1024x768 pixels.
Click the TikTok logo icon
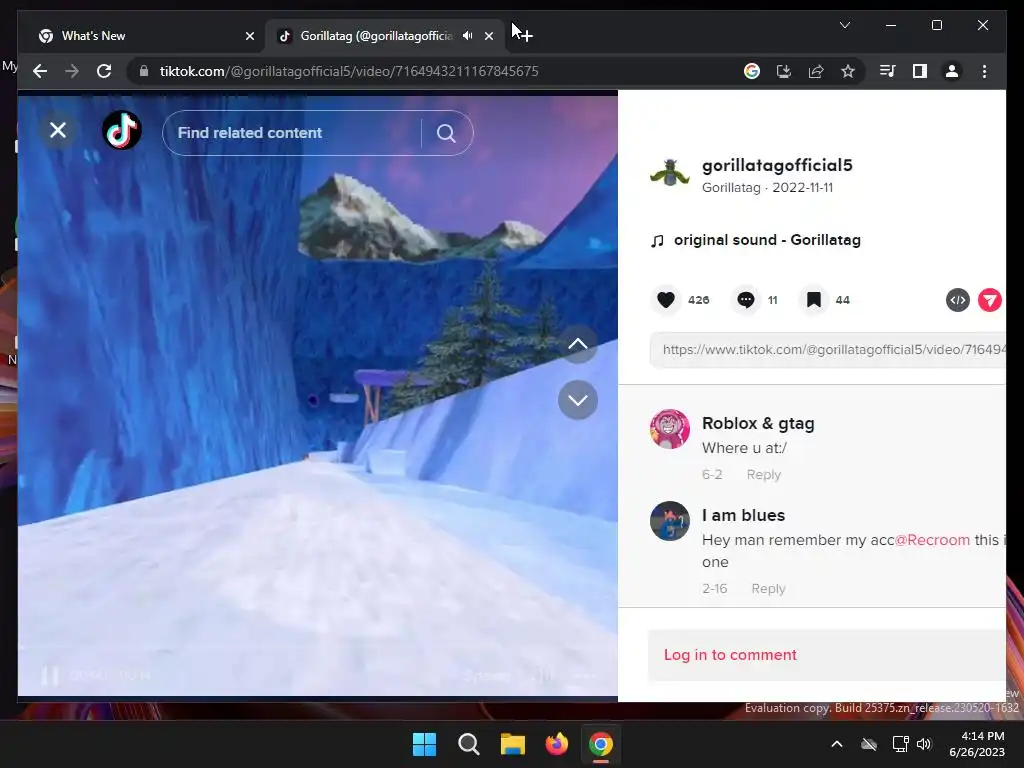coord(122,131)
